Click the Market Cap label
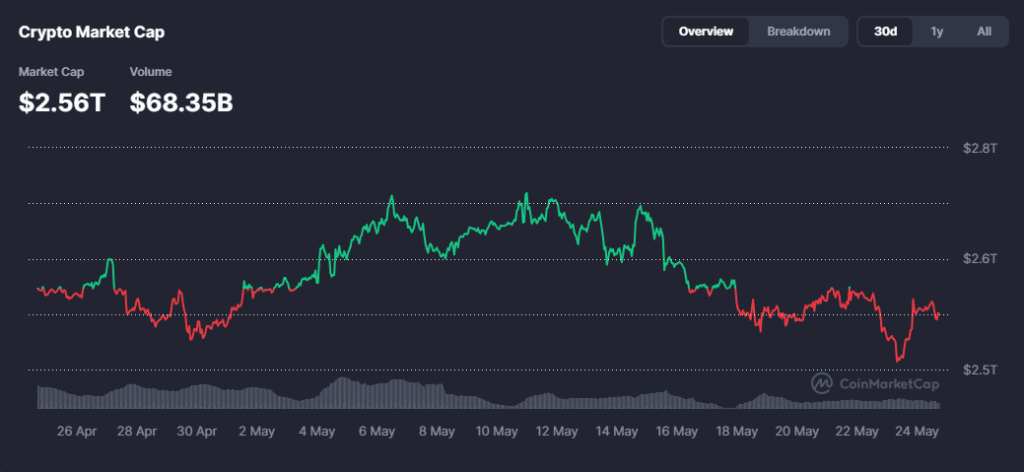1024x472 pixels. [51, 72]
